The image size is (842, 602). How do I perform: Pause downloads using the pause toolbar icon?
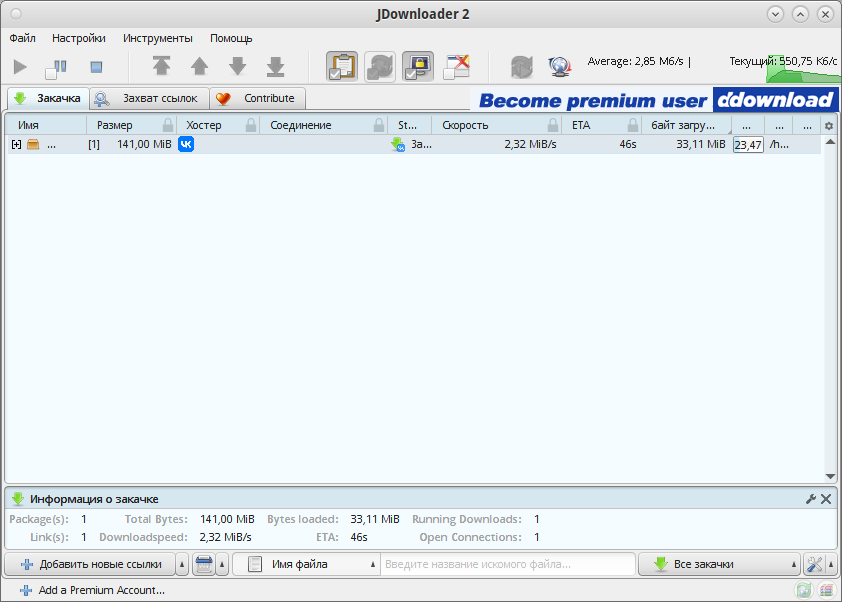[56, 68]
